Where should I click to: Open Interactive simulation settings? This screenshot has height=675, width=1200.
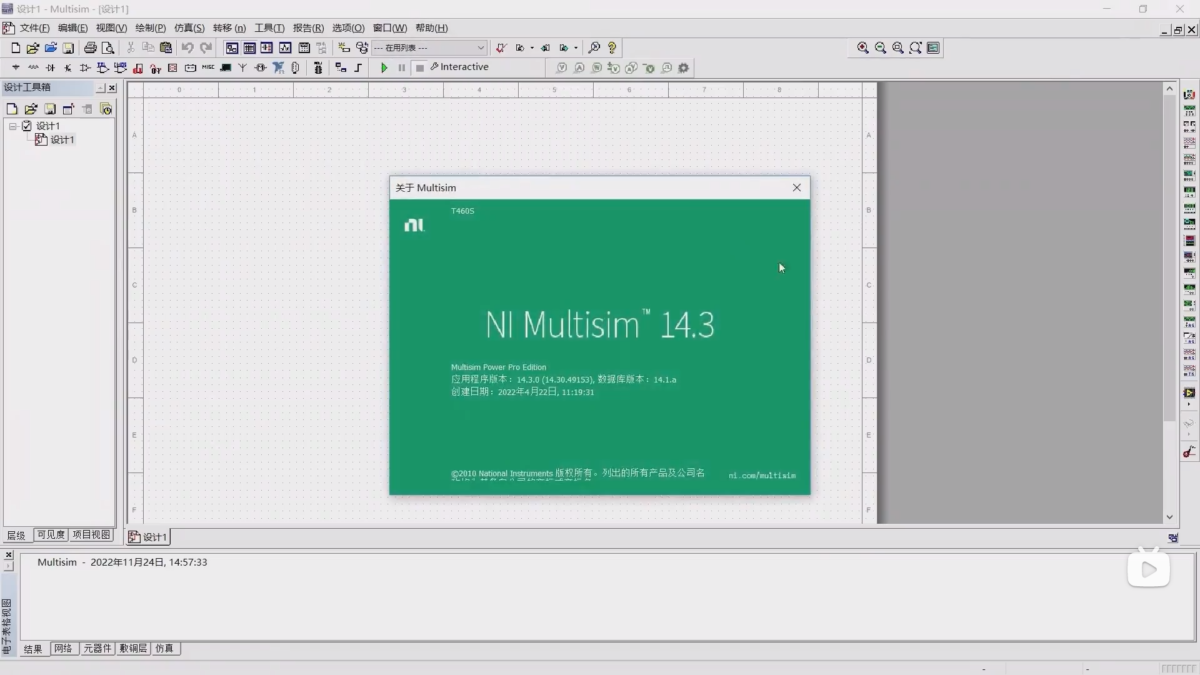click(x=459, y=67)
